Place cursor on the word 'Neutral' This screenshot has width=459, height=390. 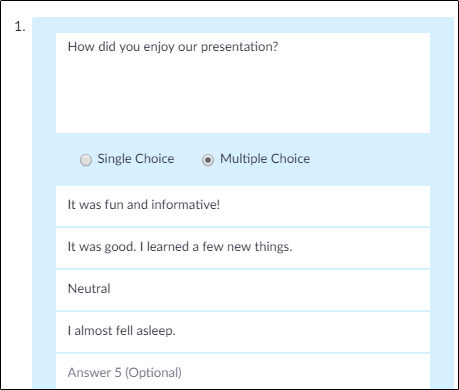click(x=89, y=289)
